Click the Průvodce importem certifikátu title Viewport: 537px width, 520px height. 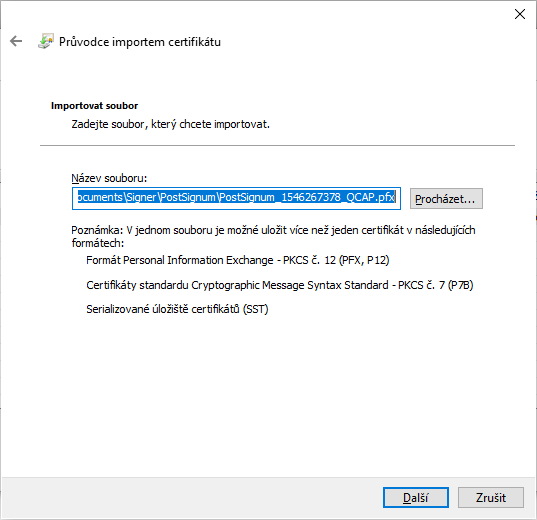pos(140,42)
